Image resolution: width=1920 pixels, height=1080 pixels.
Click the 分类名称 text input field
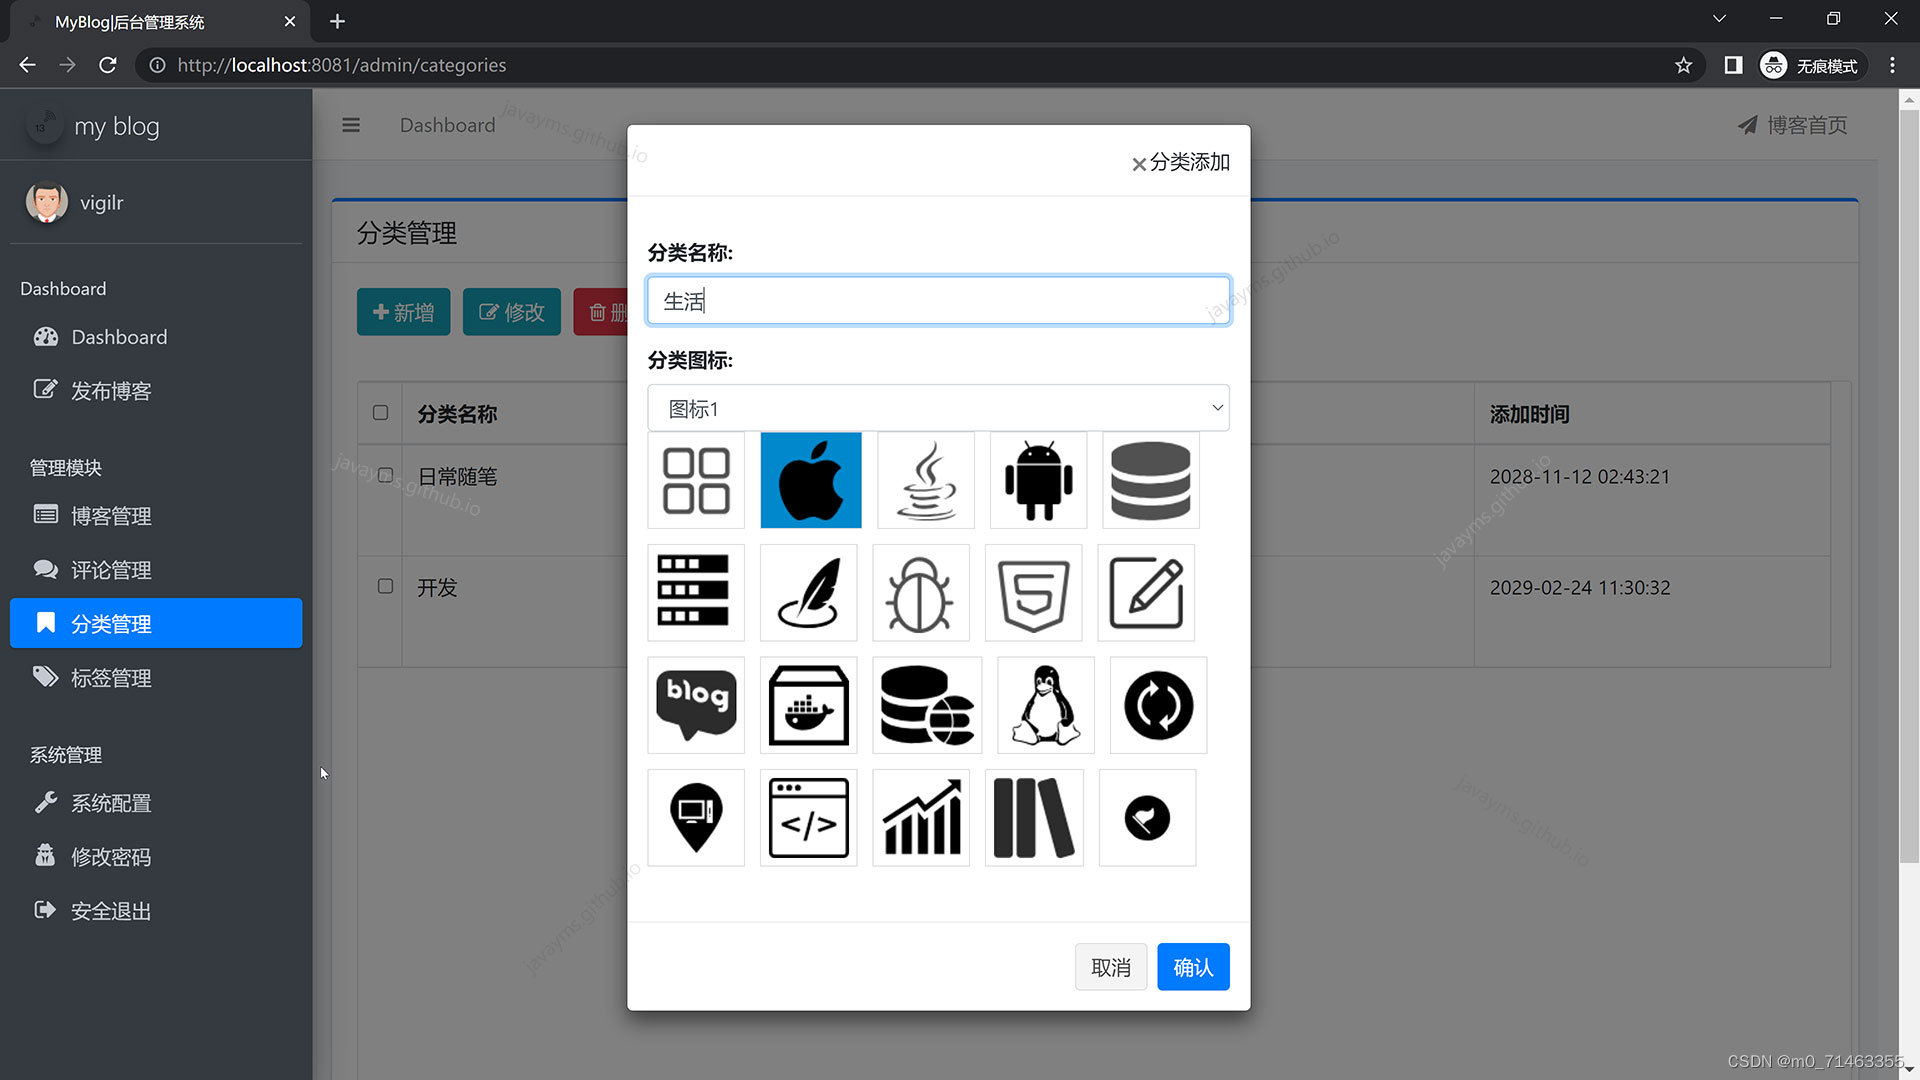click(x=938, y=301)
